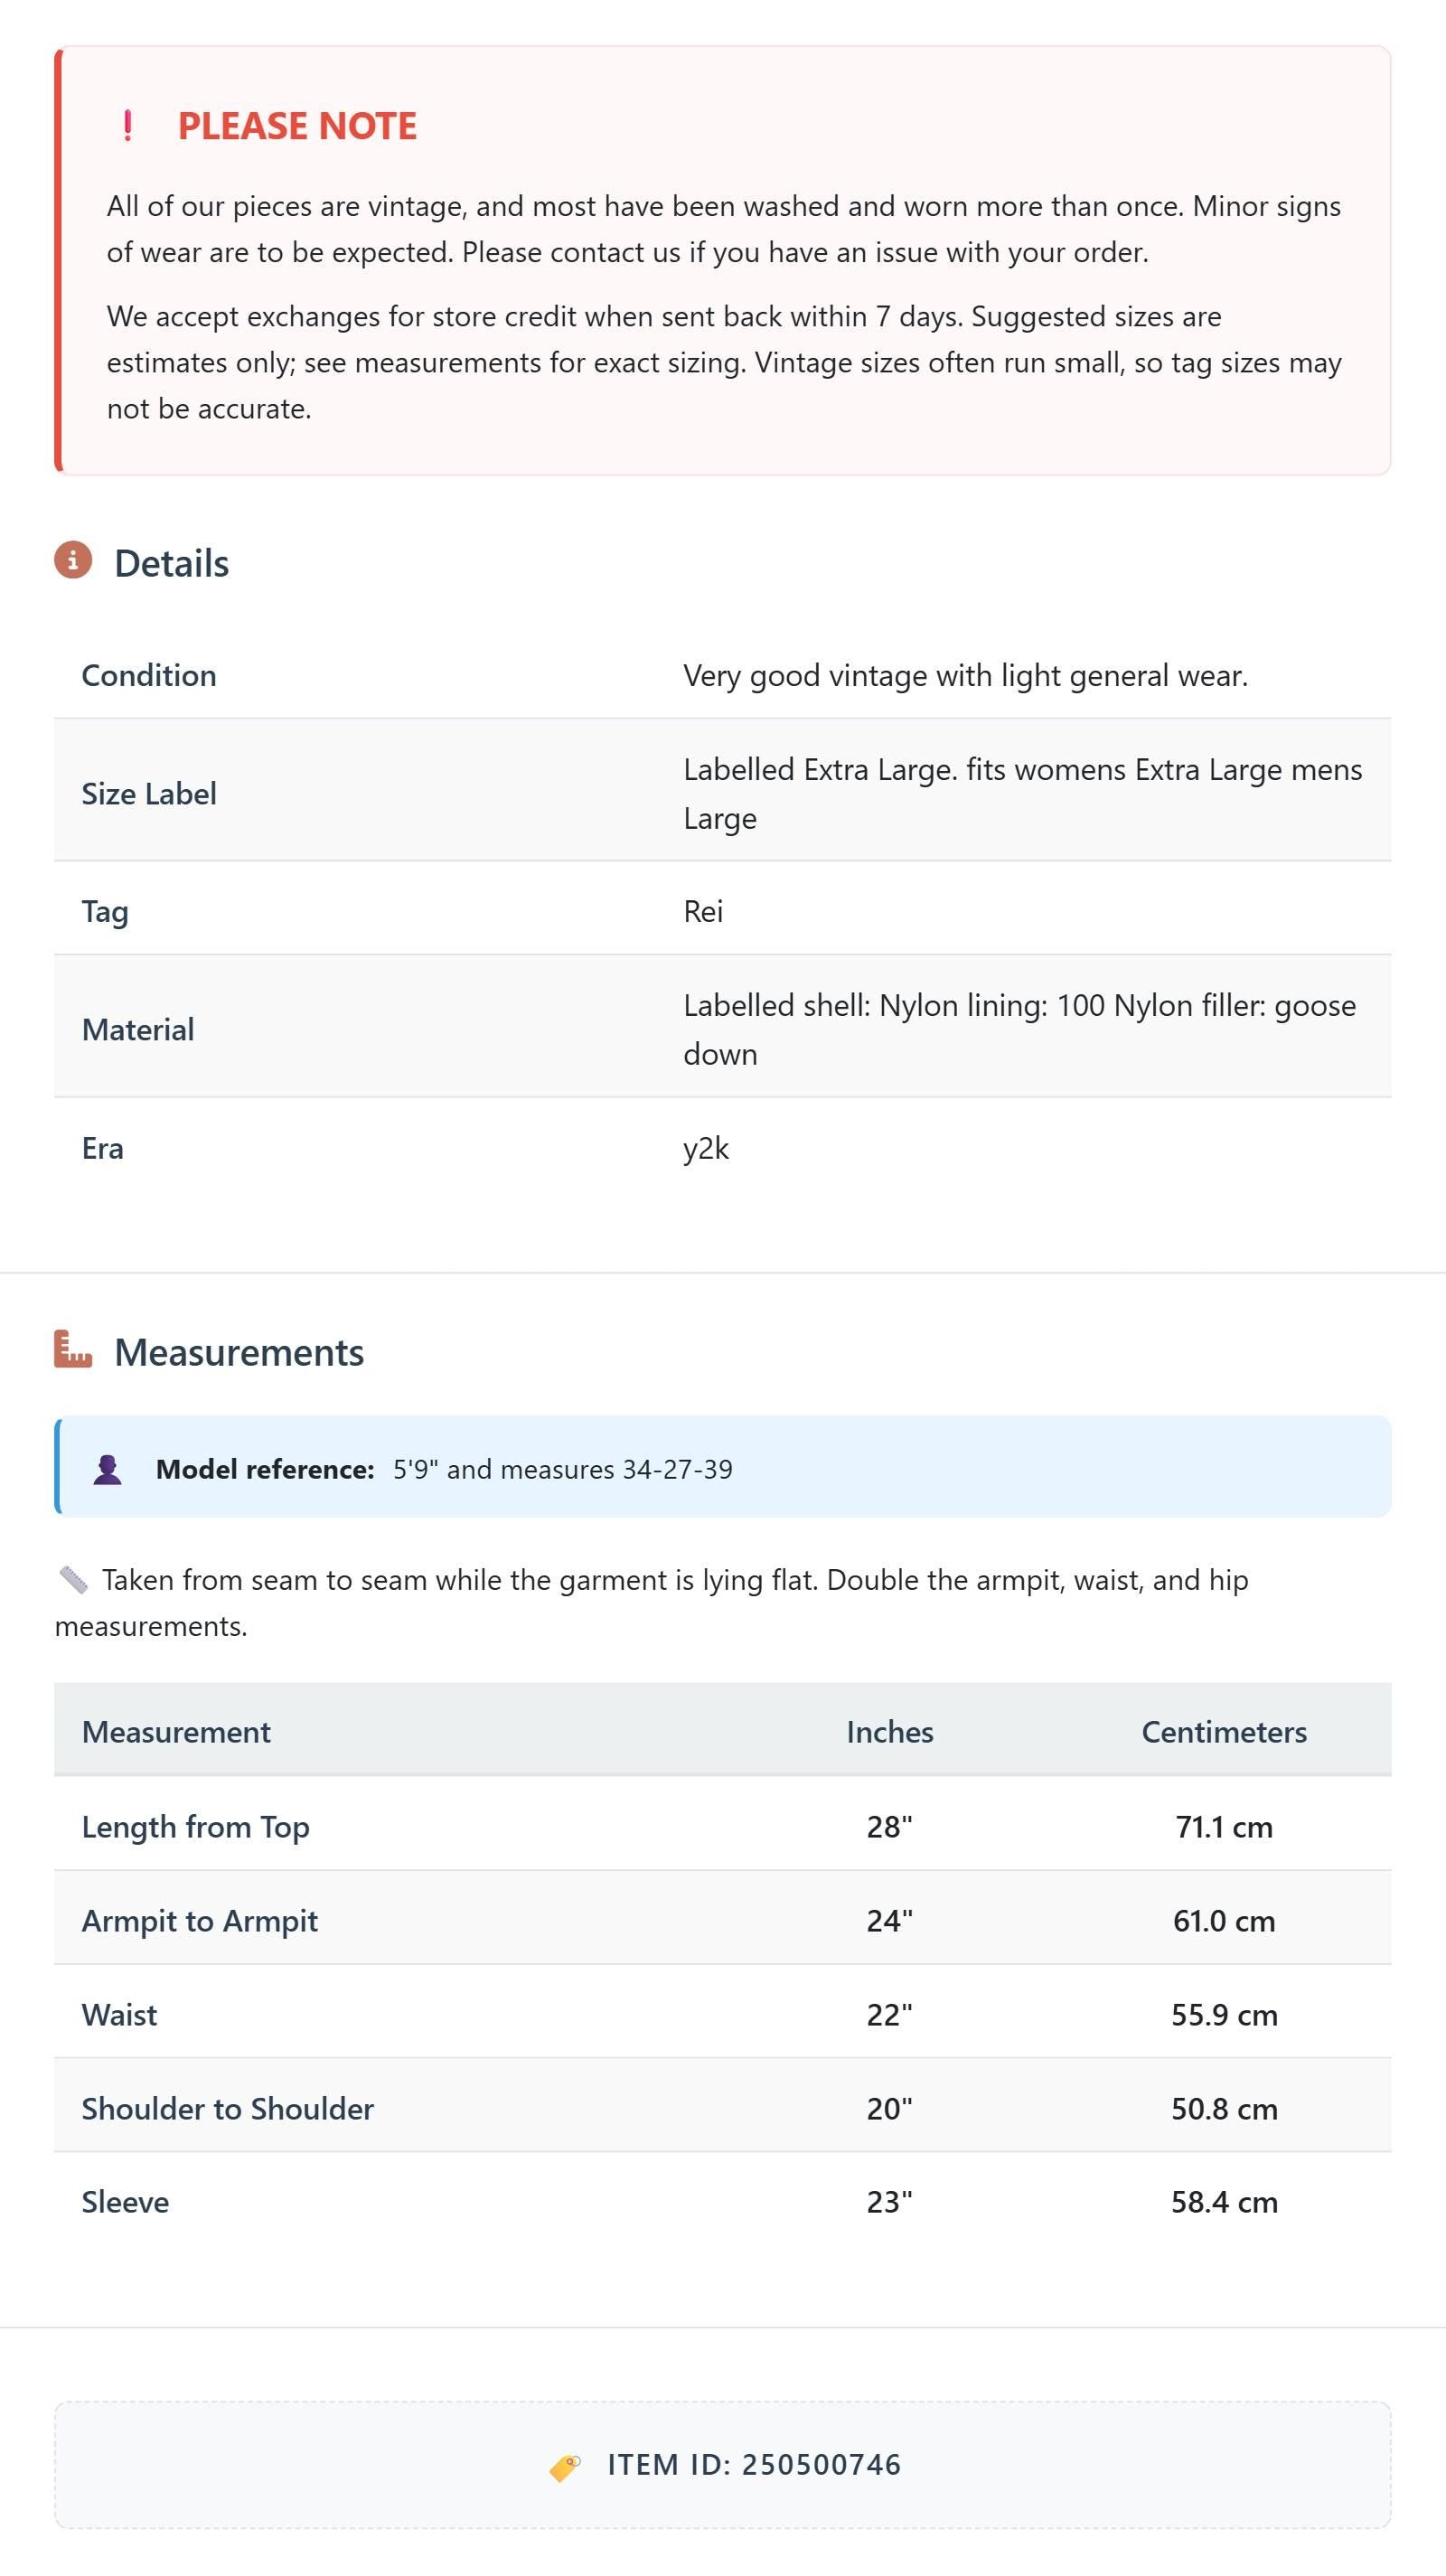Click the Rei tag value

coord(703,911)
